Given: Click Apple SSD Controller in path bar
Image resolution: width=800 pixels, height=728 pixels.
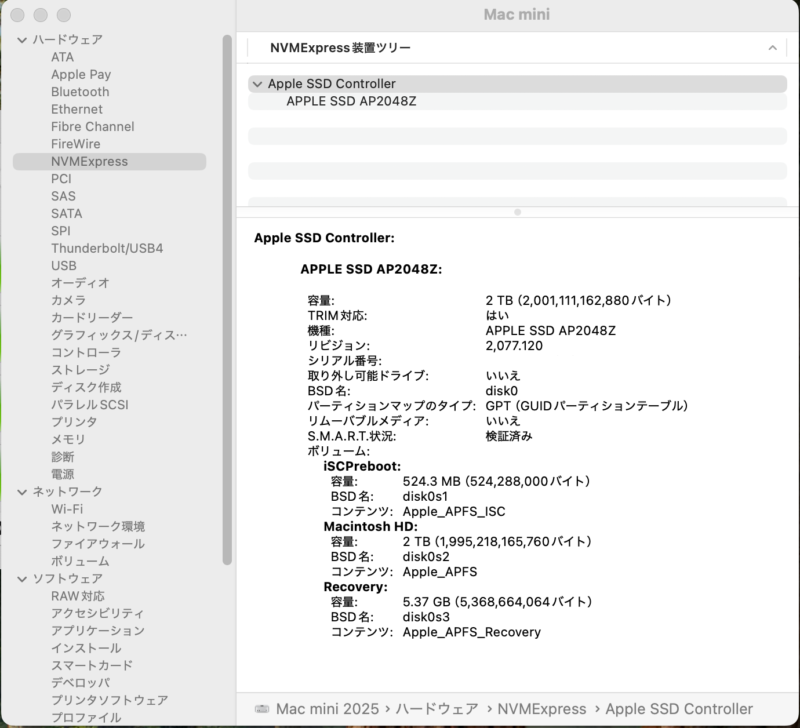Looking at the screenshot, I should pos(679,709).
